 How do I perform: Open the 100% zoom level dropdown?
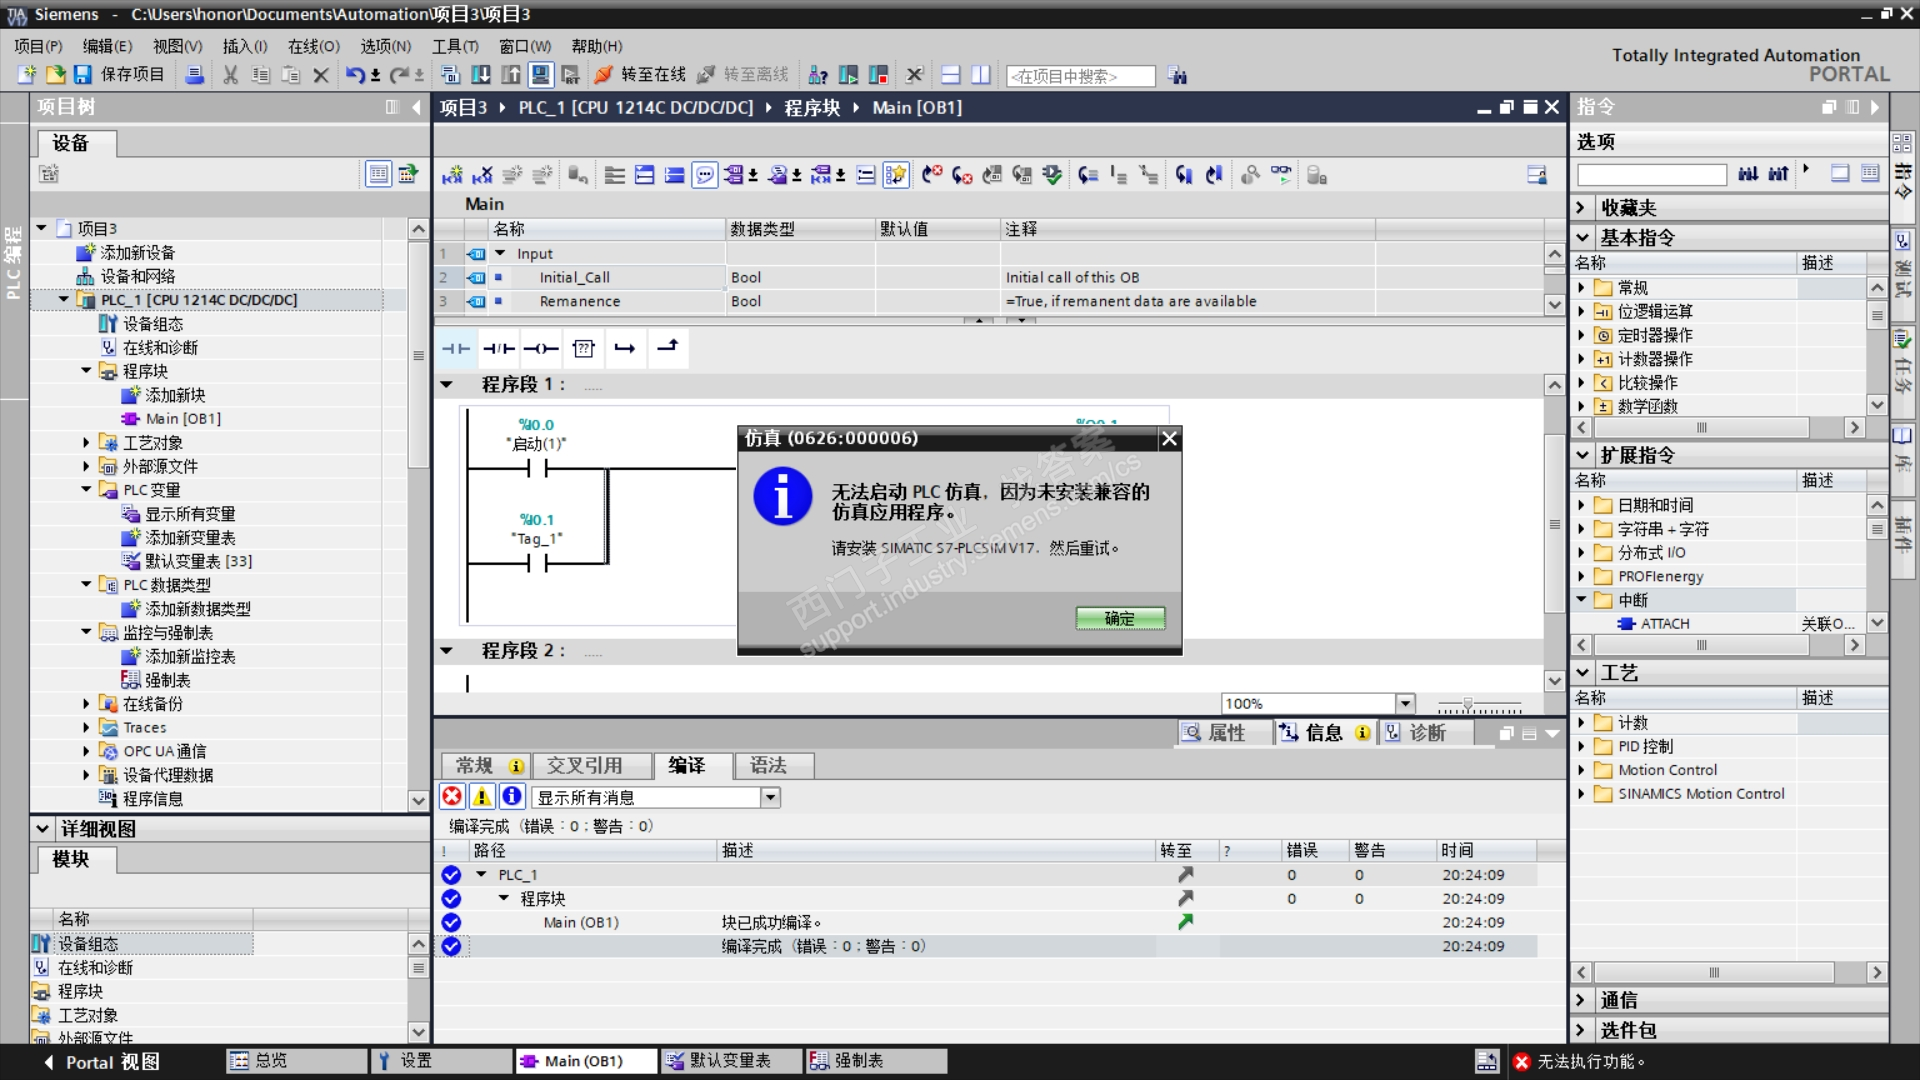pyautogui.click(x=1405, y=704)
